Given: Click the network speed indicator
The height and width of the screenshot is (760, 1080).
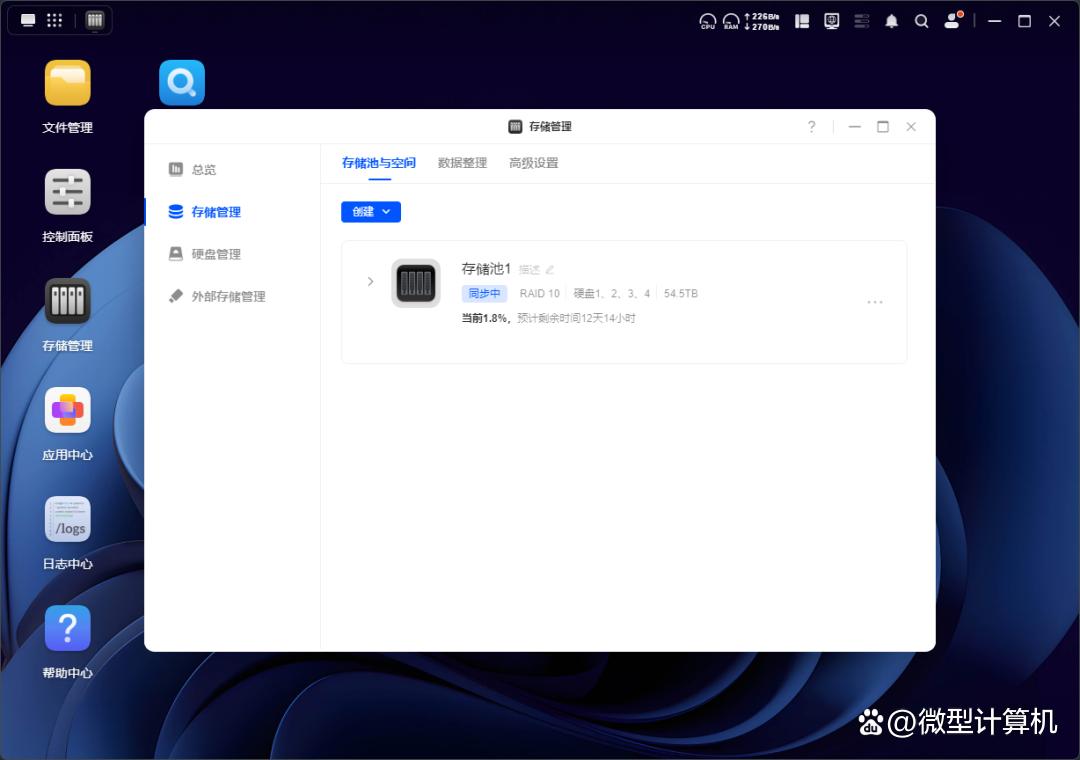Looking at the screenshot, I should (x=762, y=21).
